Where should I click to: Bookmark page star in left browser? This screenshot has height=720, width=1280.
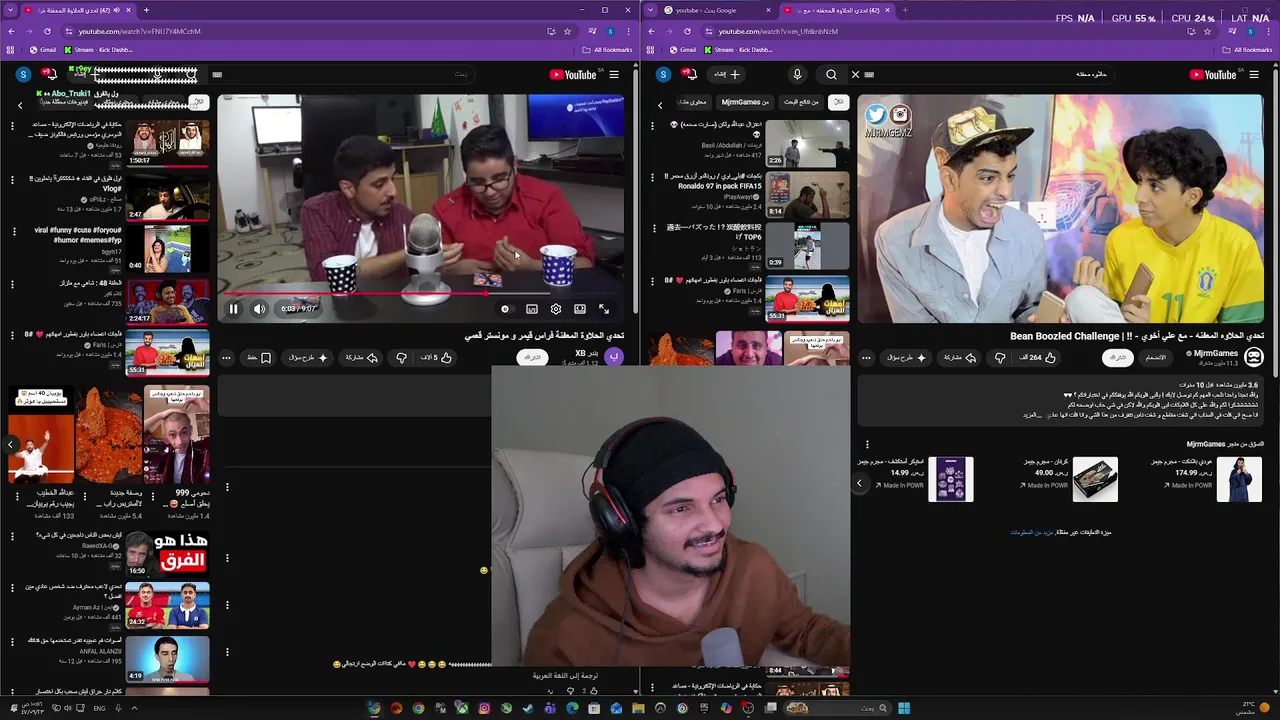(567, 31)
